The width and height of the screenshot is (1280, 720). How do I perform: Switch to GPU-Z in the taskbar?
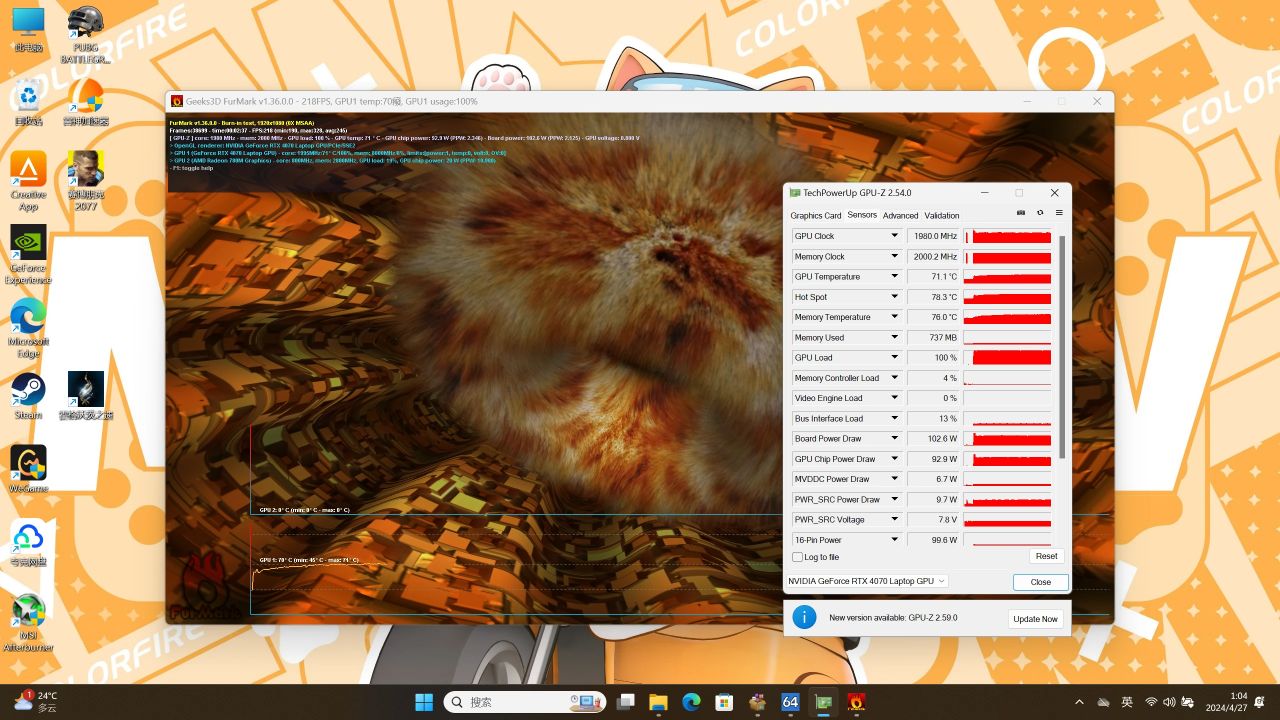pyautogui.click(x=823, y=702)
